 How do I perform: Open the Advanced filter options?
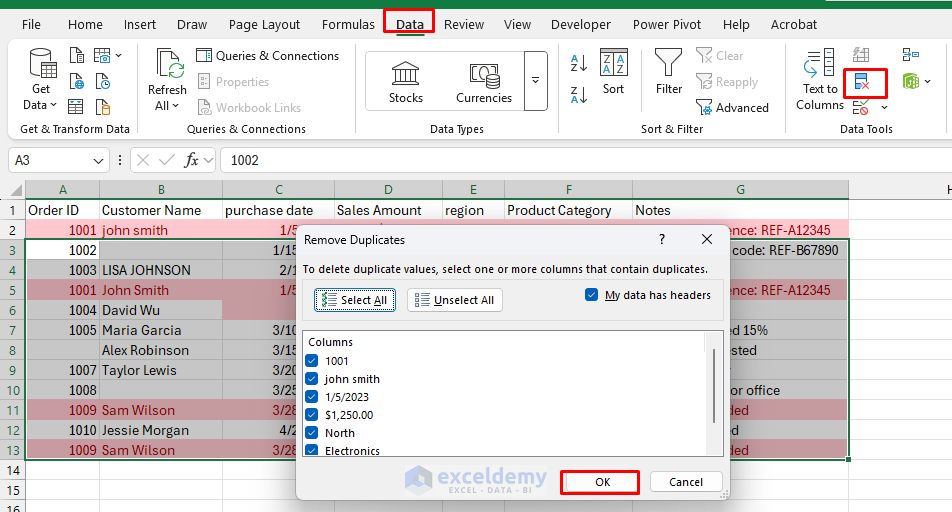[x=732, y=108]
